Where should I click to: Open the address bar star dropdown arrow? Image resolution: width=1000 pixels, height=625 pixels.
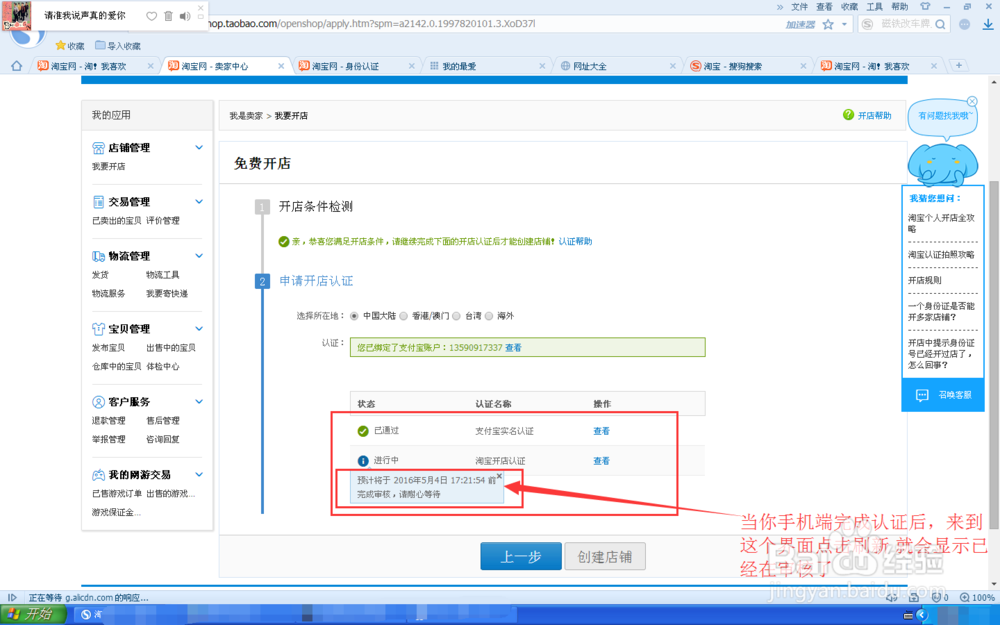point(844,24)
